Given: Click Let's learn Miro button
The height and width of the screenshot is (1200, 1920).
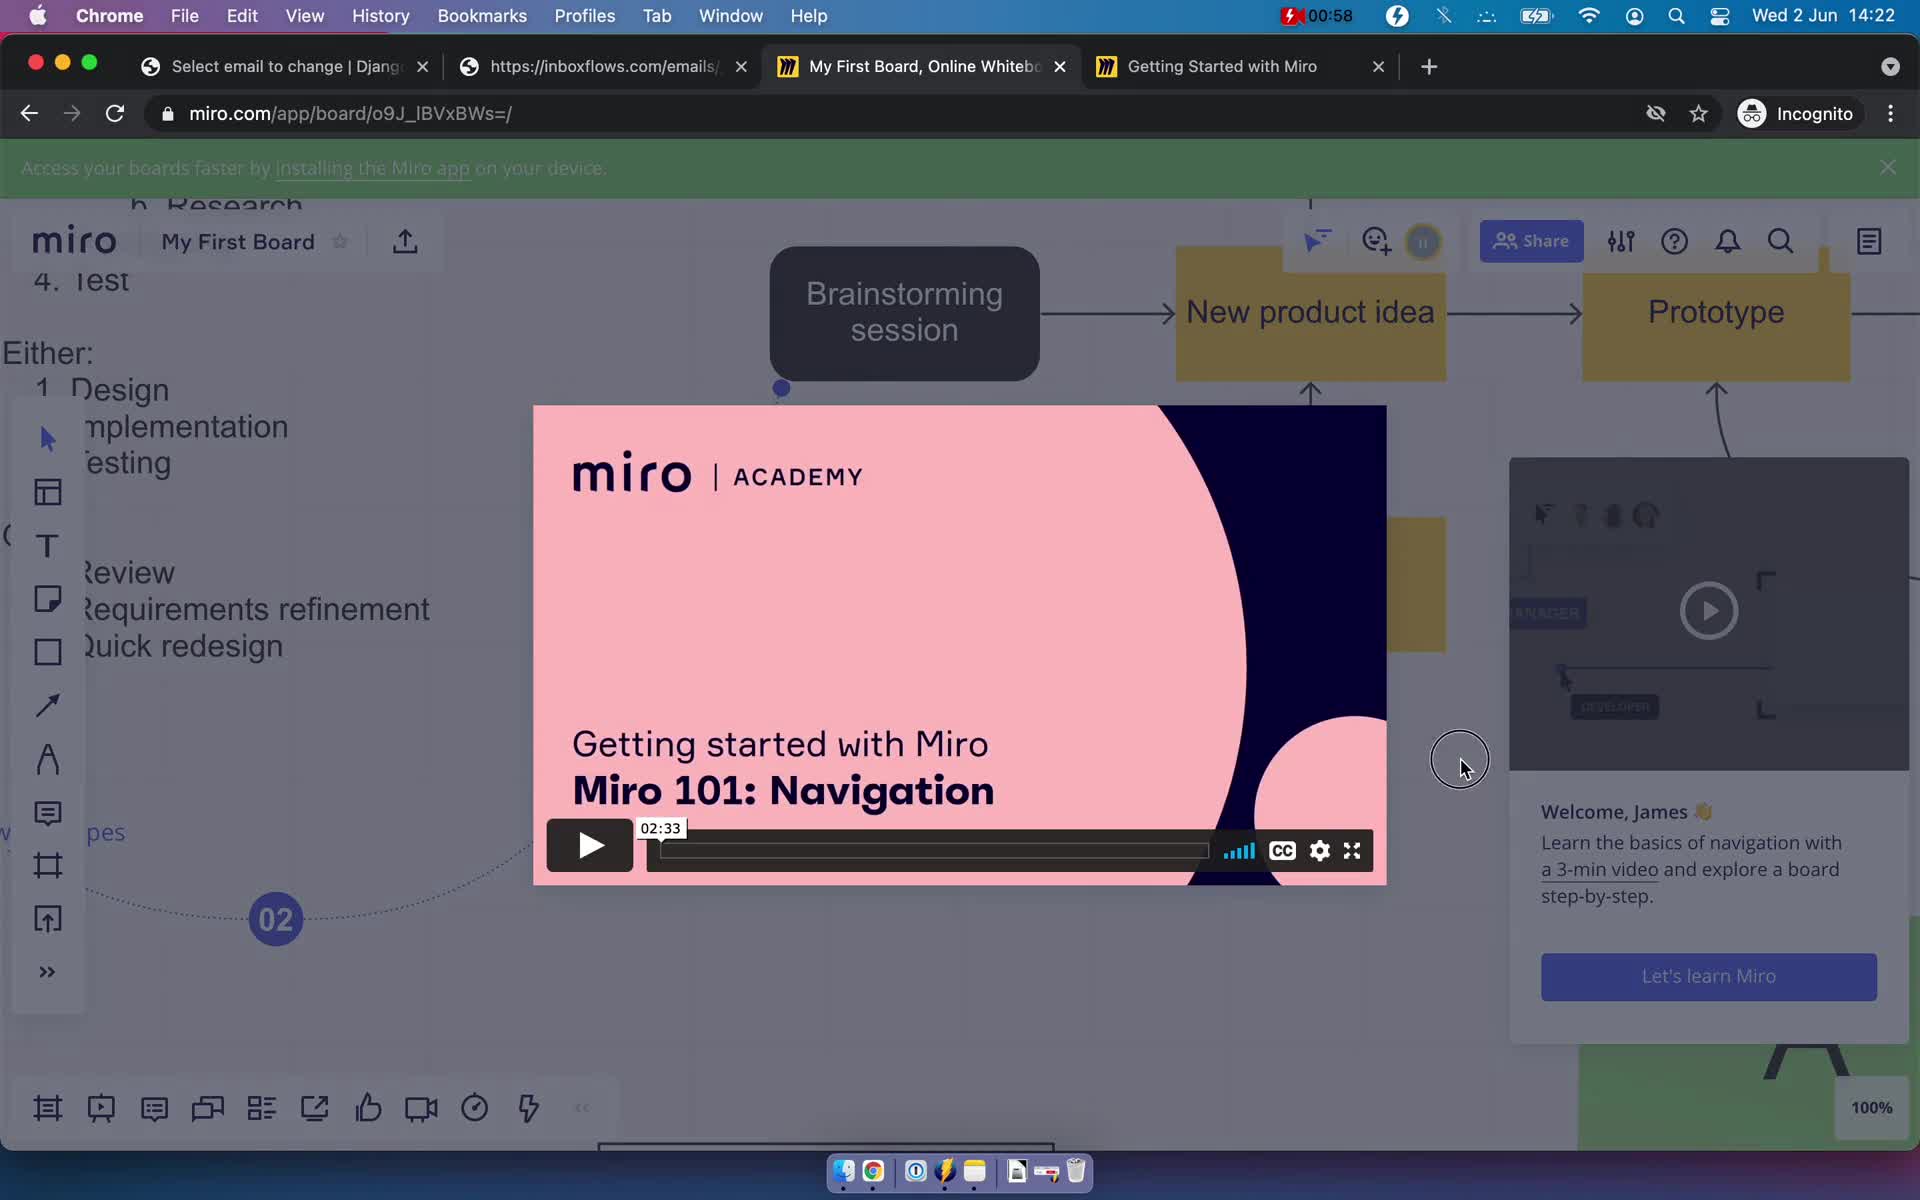Looking at the screenshot, I should point(1708,976).
